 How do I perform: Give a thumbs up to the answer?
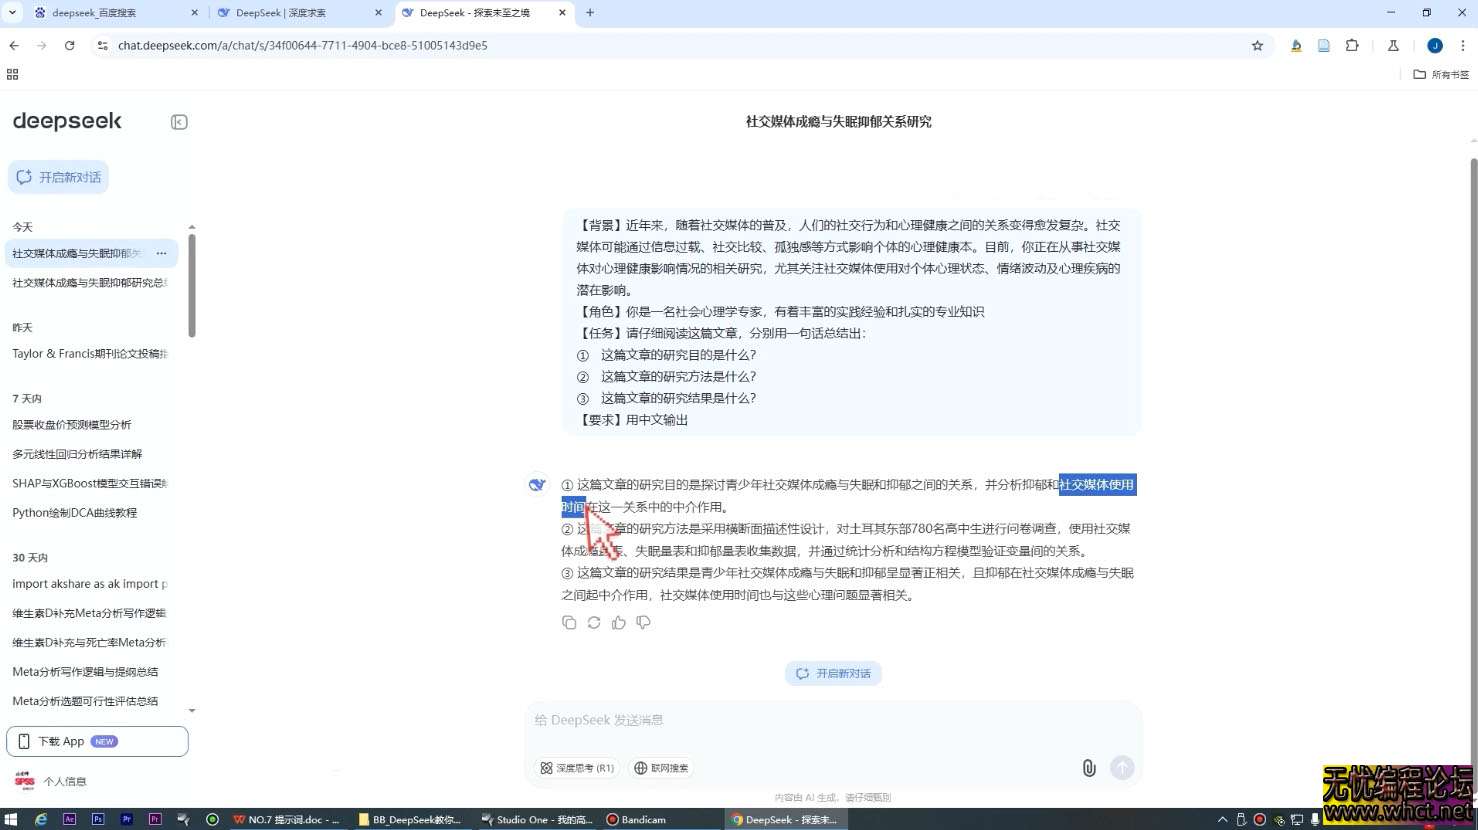[618, 622]
